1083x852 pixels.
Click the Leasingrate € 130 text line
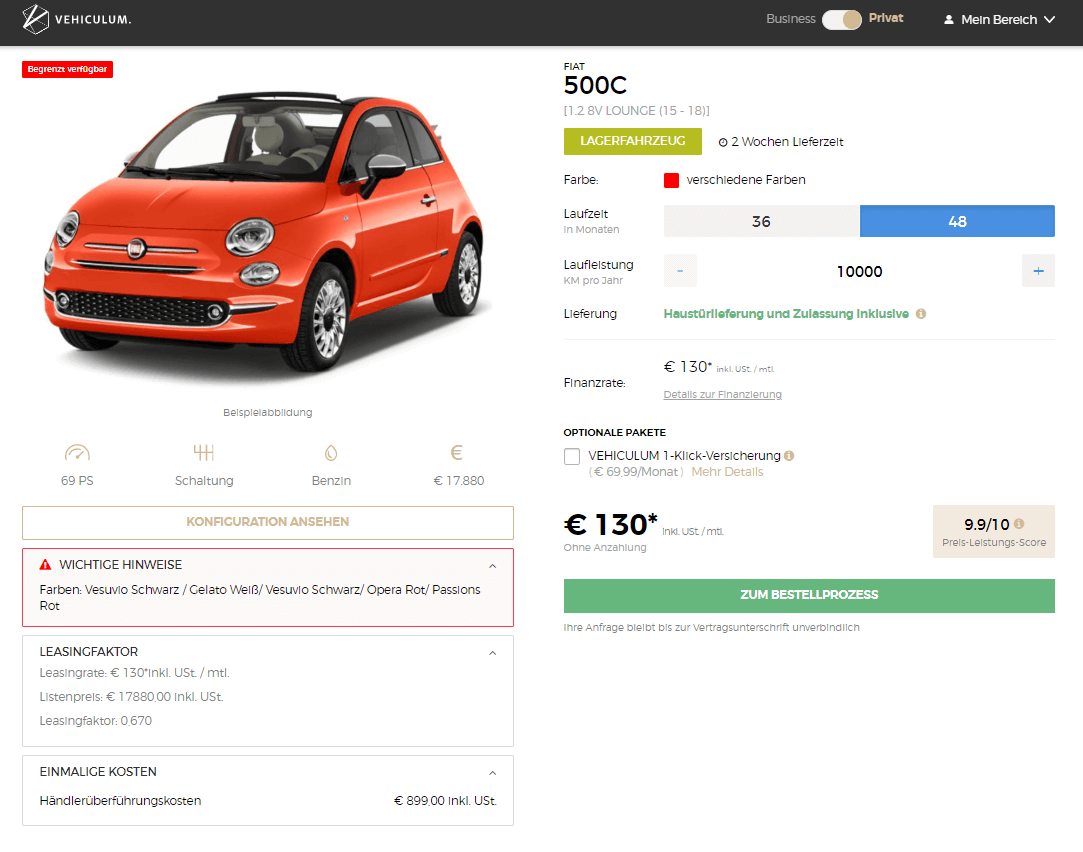(135, 672)
